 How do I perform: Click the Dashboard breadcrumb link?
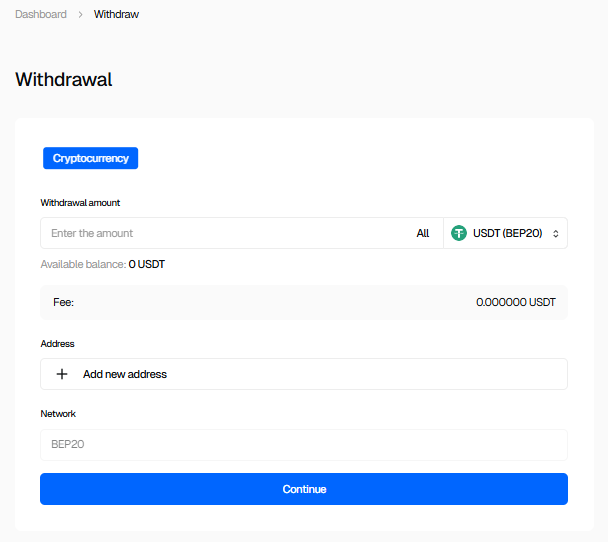point(41,15)
